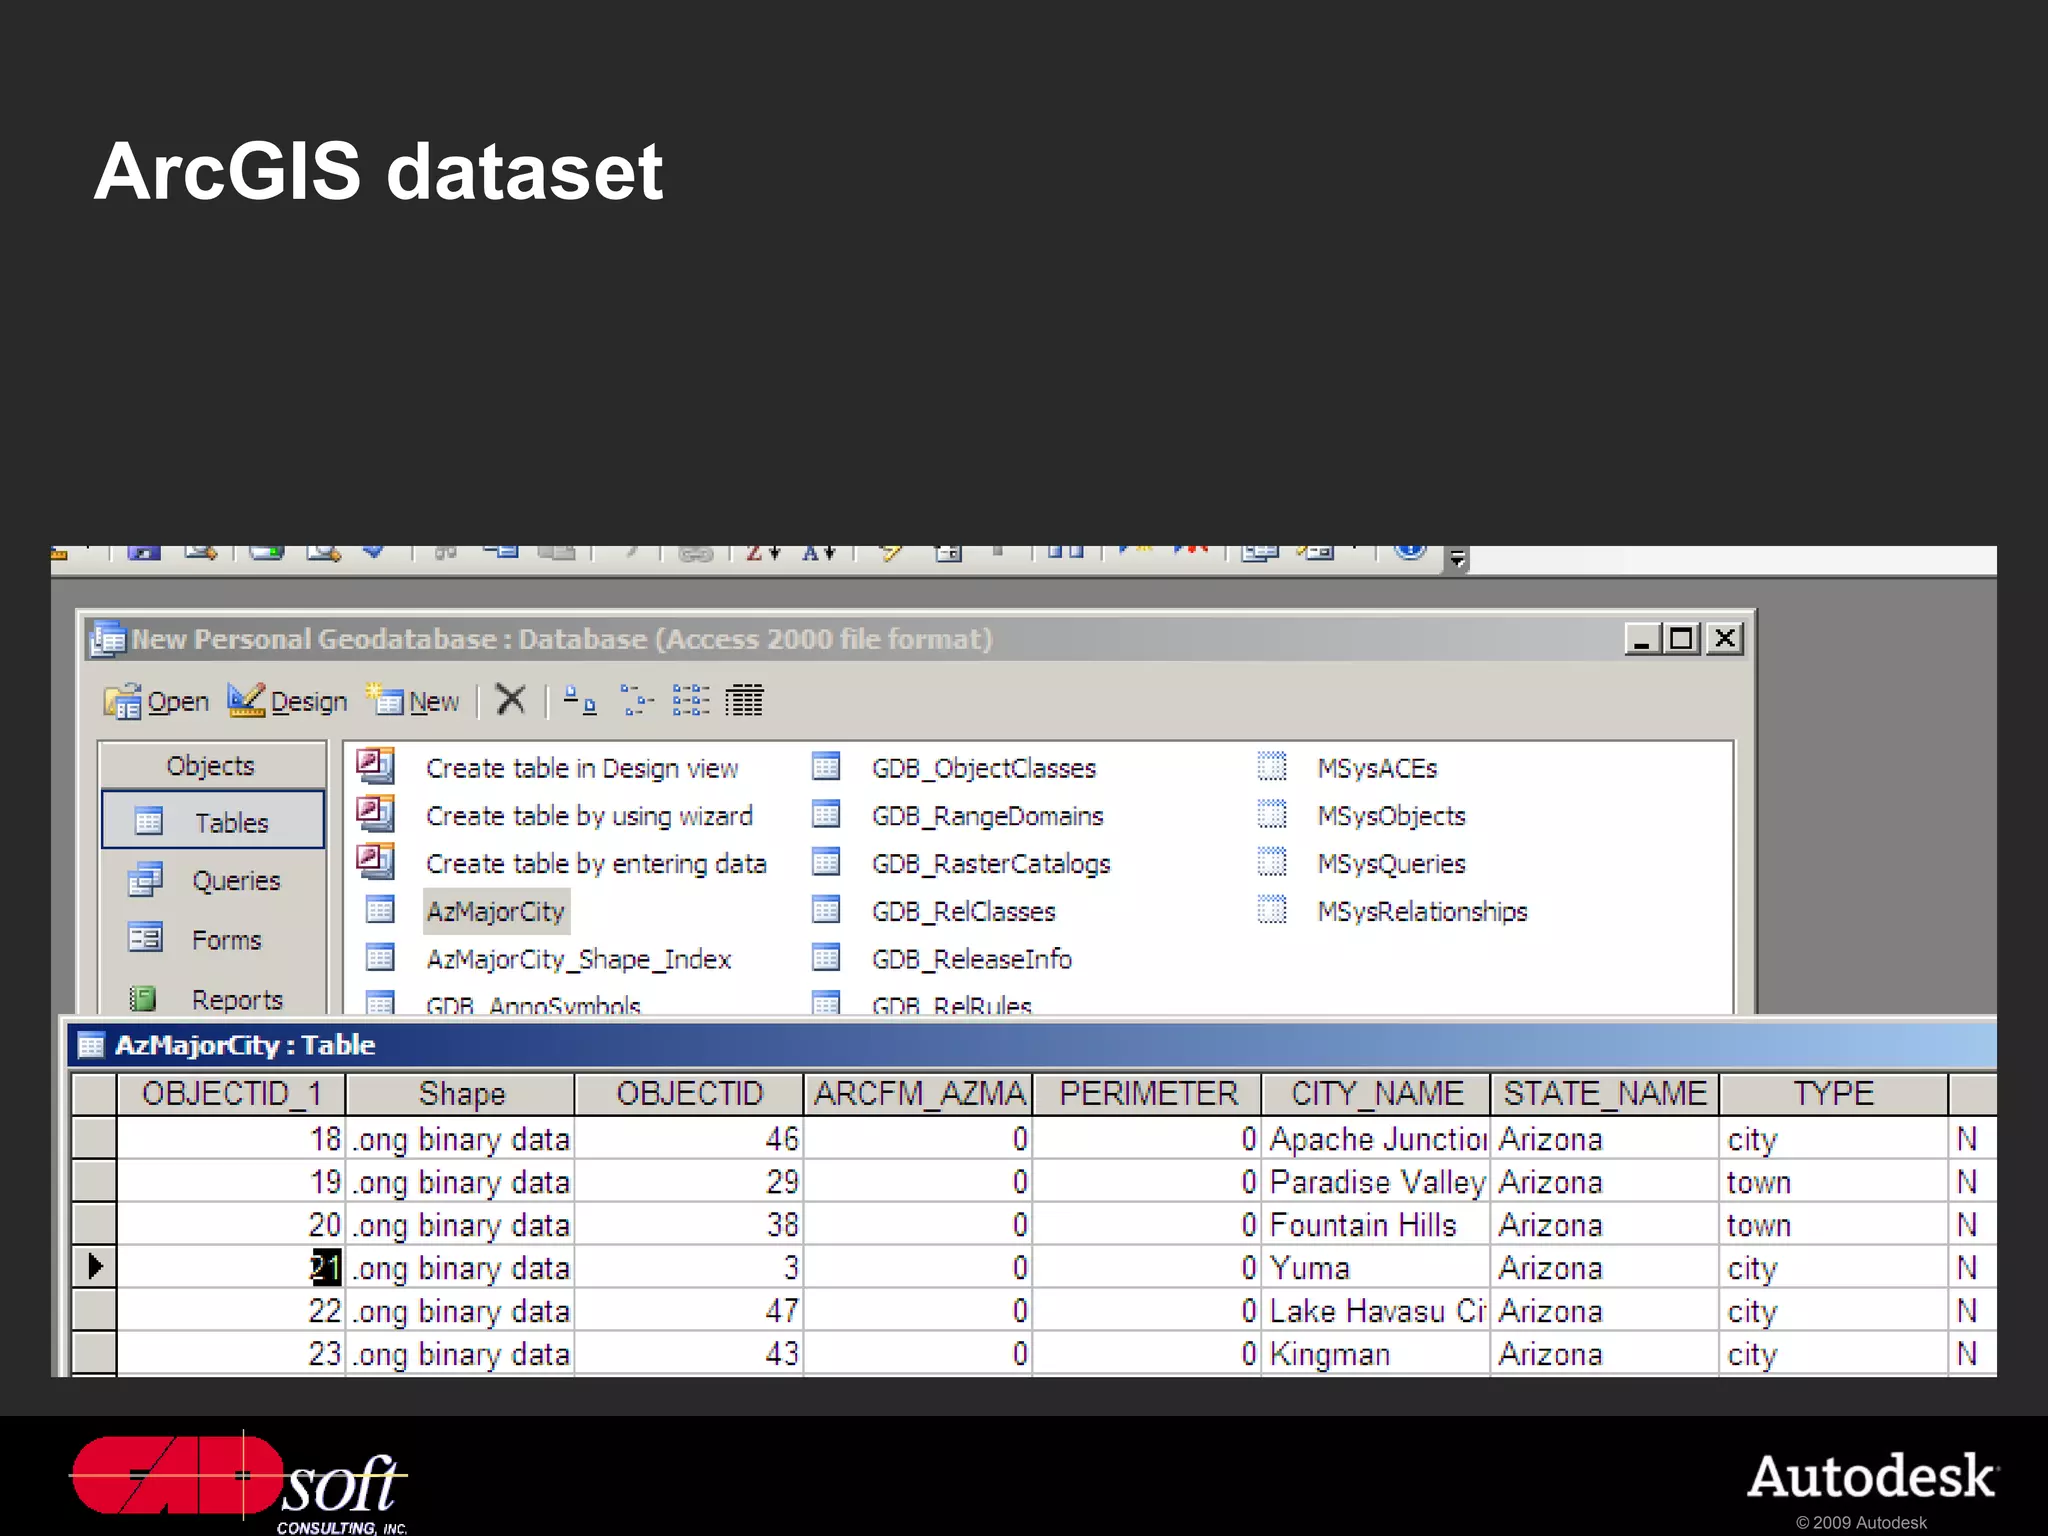Switch to Details view icon
This screenshot has width=2048, height=1536.
744,700
